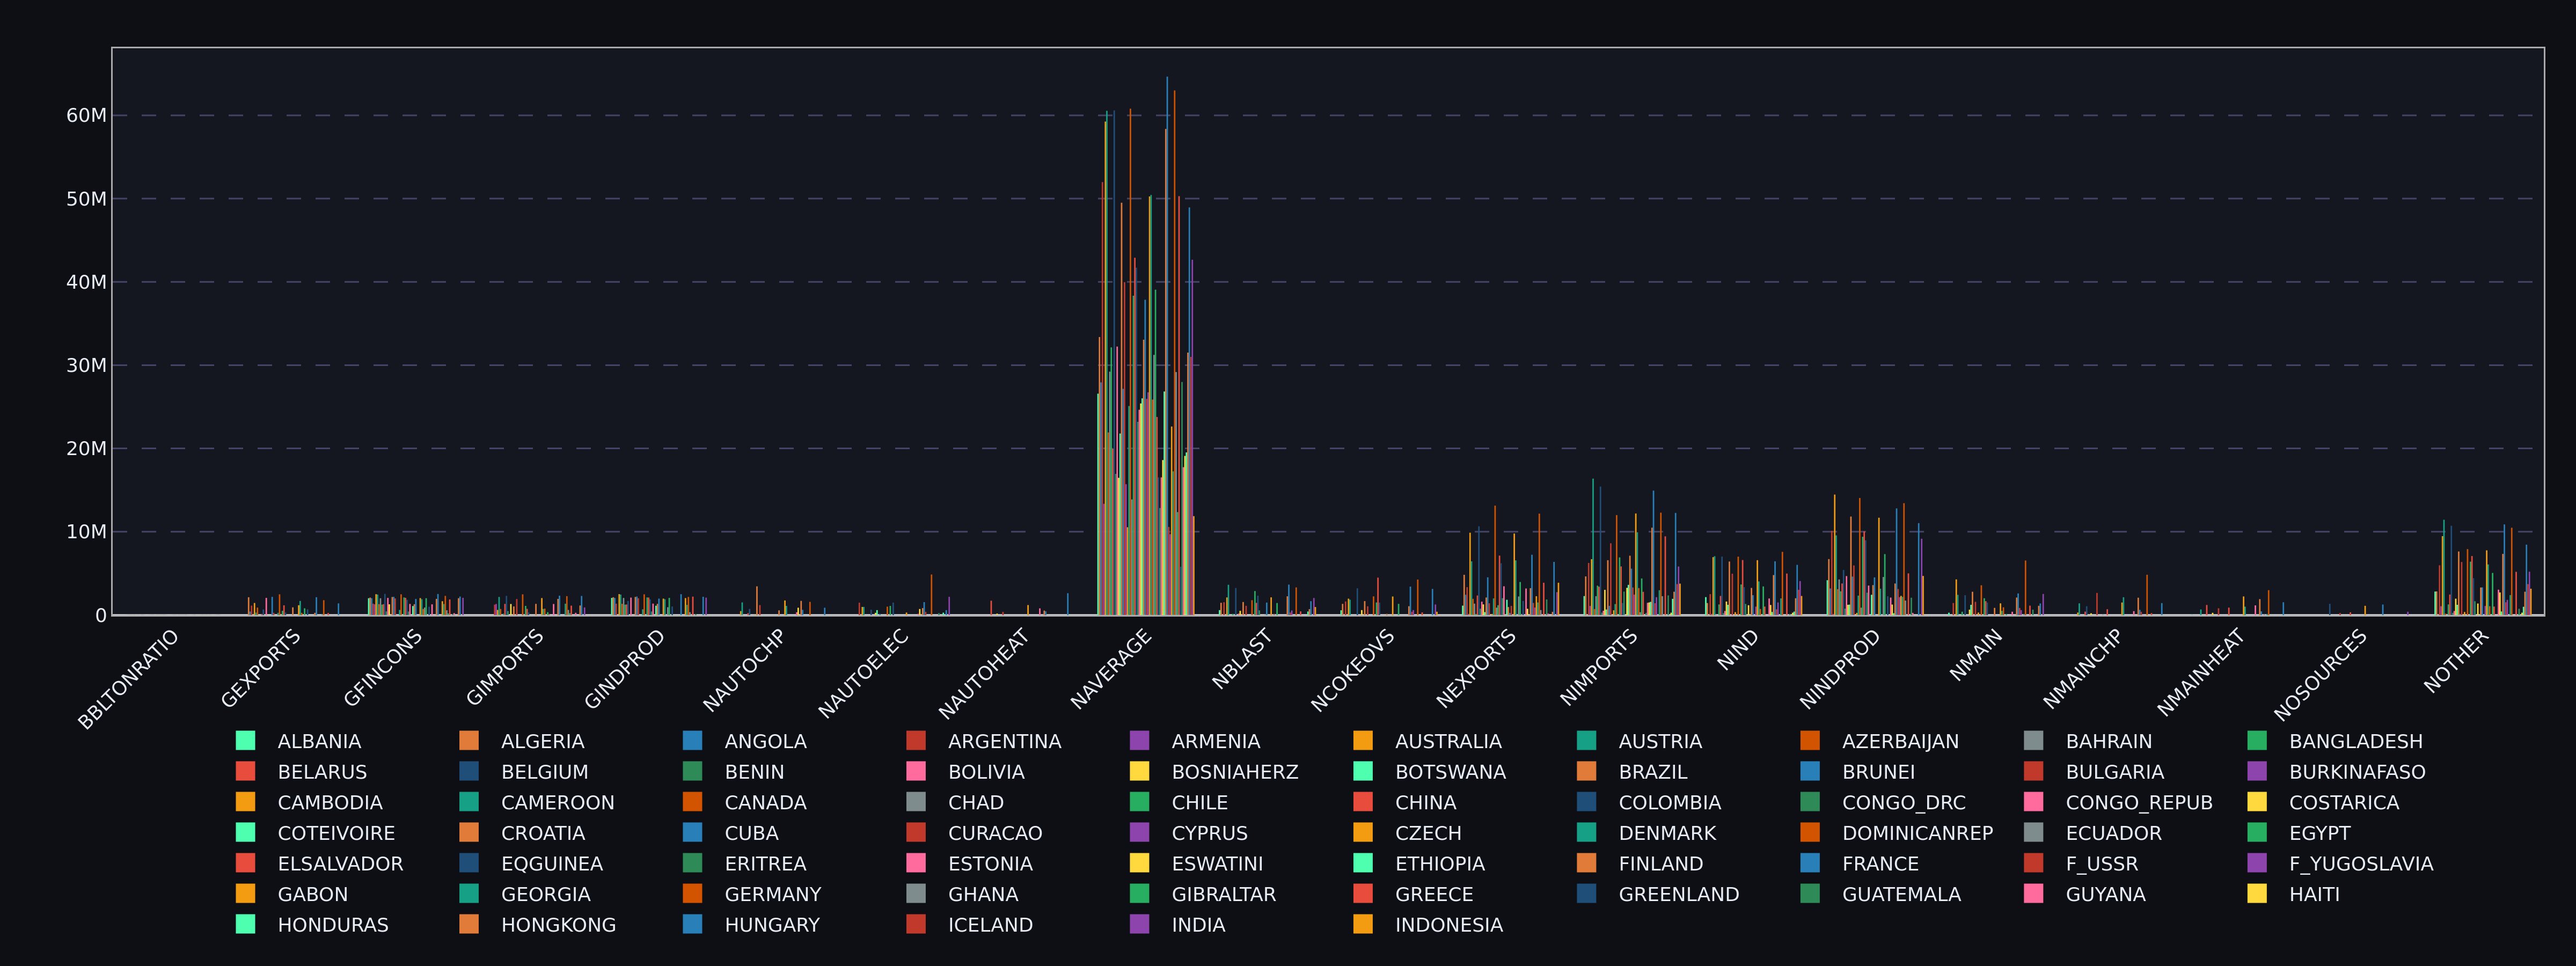Viewport: 2576px width, 966px height.
Task: Select the NEXPORTS x-axis label
Action: [x=1476, y=669]
